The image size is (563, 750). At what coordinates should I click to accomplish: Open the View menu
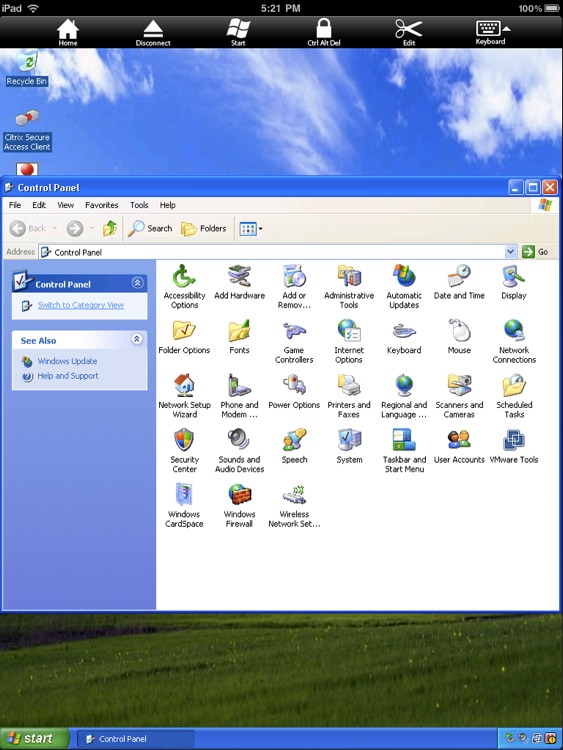66,205
